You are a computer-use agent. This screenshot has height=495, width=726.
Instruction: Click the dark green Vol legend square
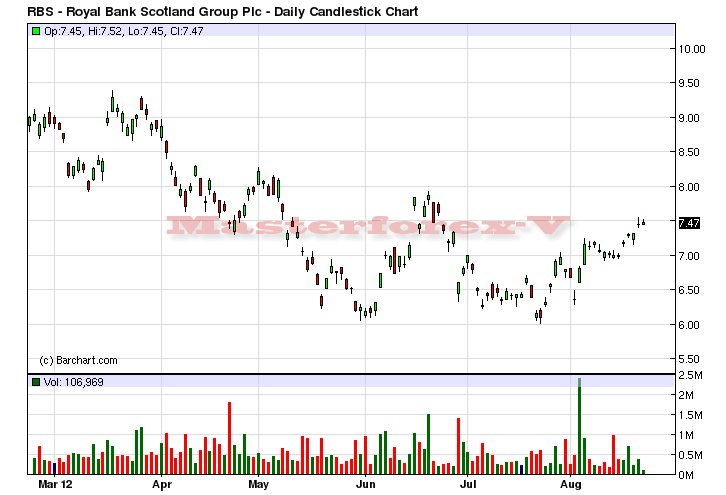tap(36, 382)
